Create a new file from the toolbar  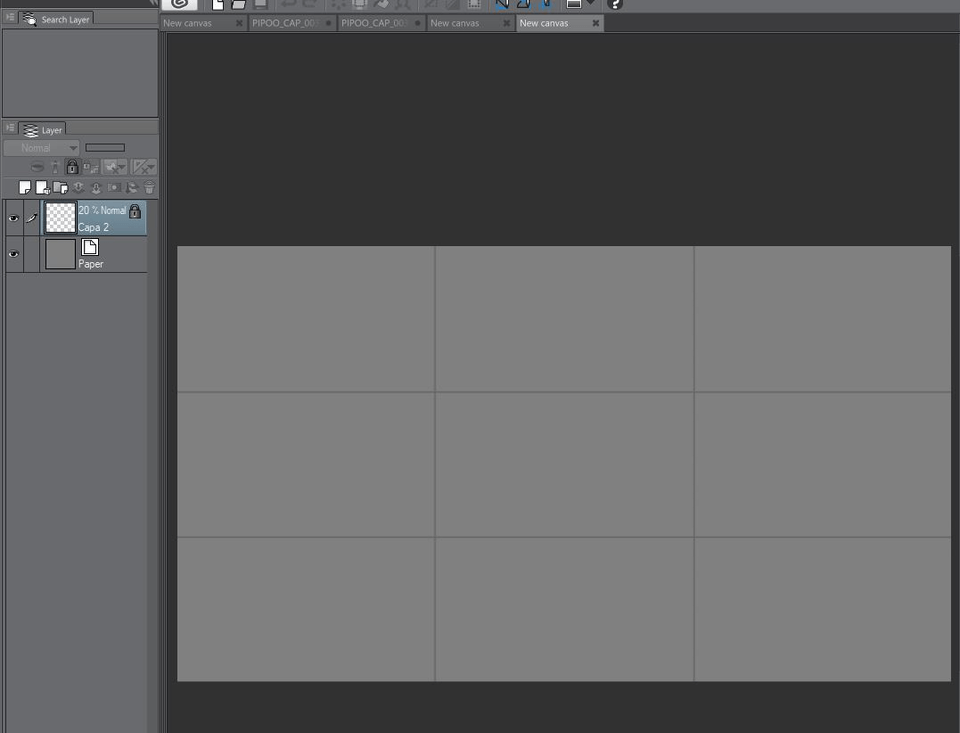pos(217,4)
